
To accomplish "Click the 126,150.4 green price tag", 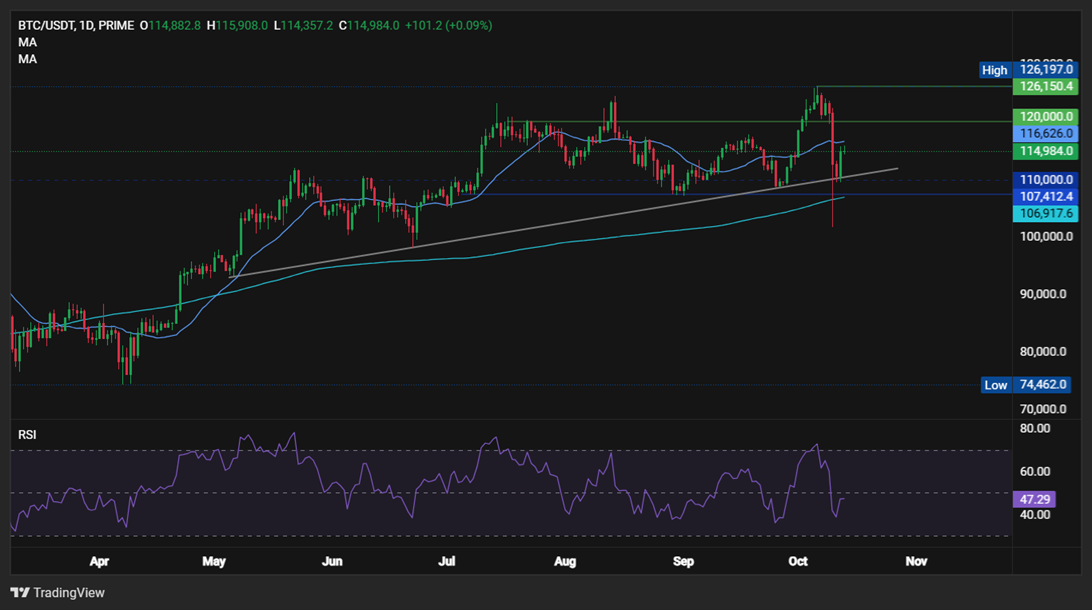I will tap(1045, 87).
